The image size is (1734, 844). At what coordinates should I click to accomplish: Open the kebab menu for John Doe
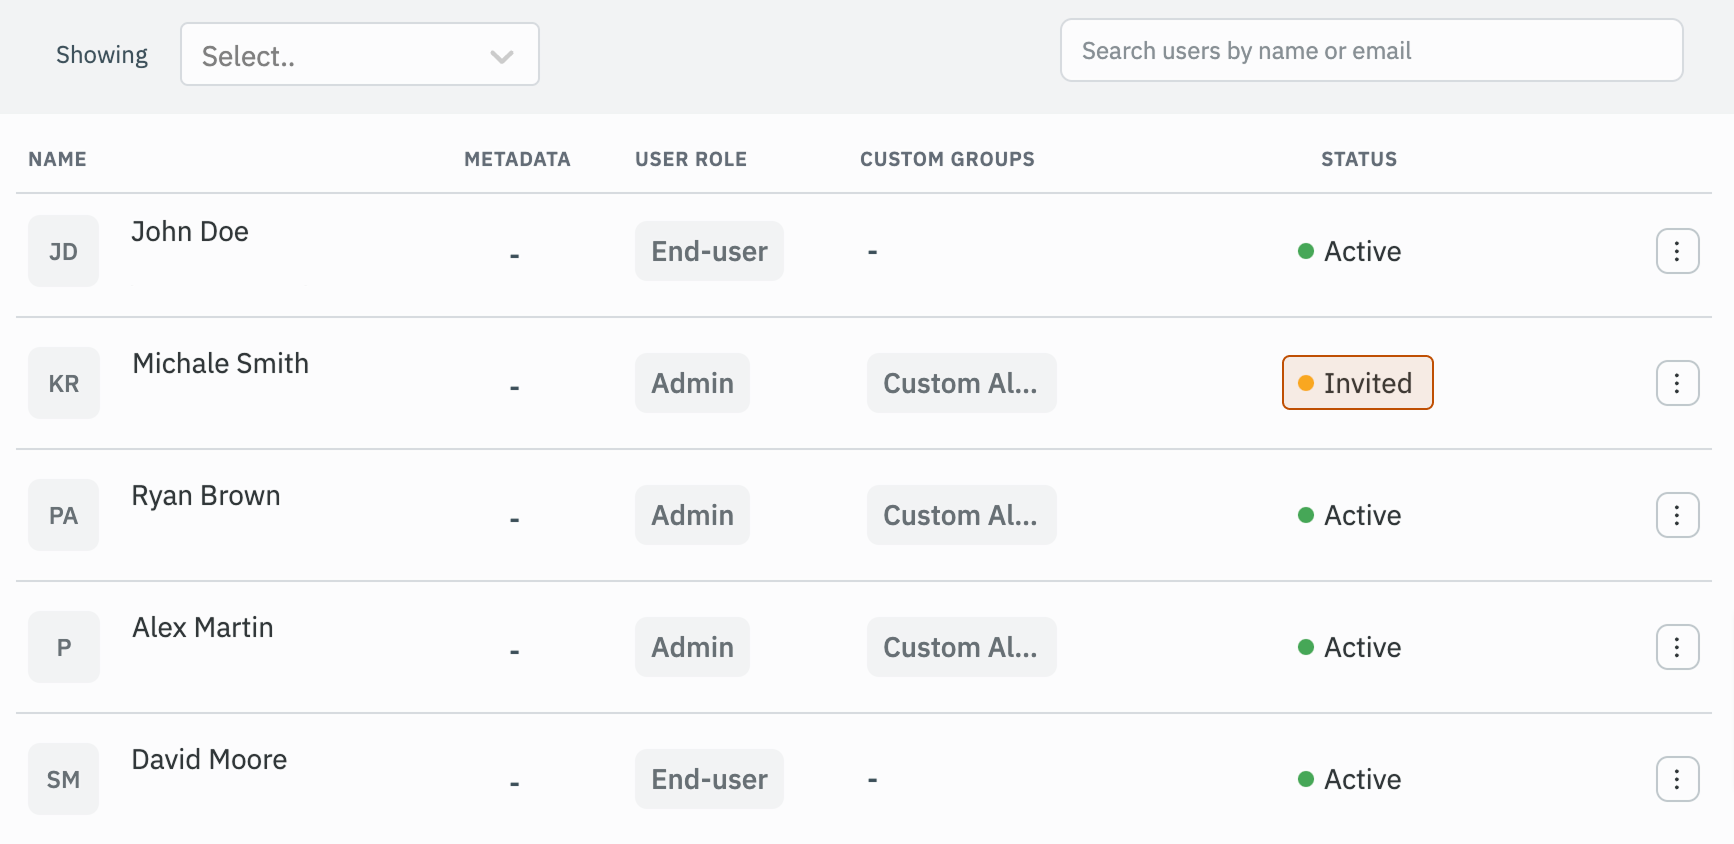click(x=1677, y=251)
